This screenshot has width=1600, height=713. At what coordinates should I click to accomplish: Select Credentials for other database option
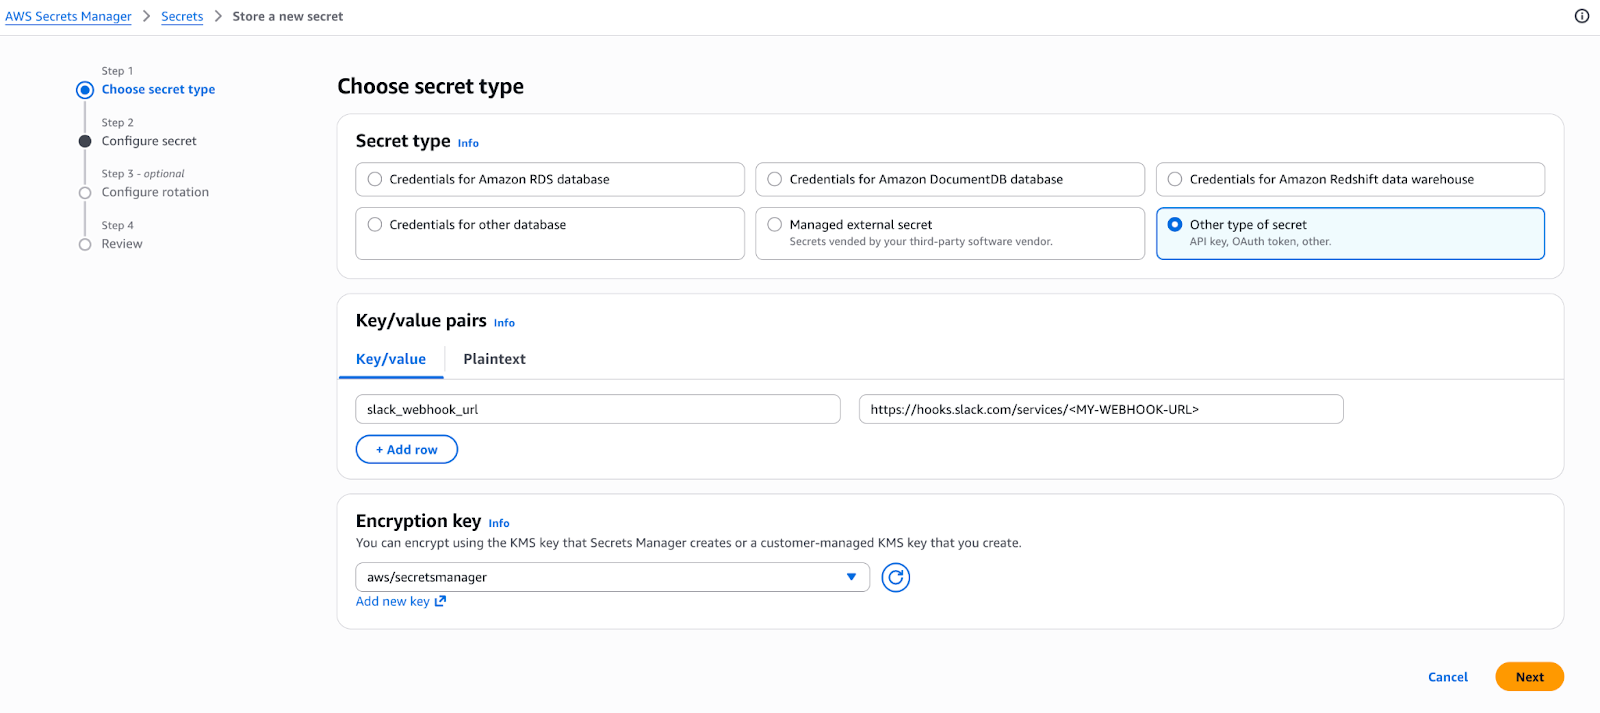tap(550, 233)
